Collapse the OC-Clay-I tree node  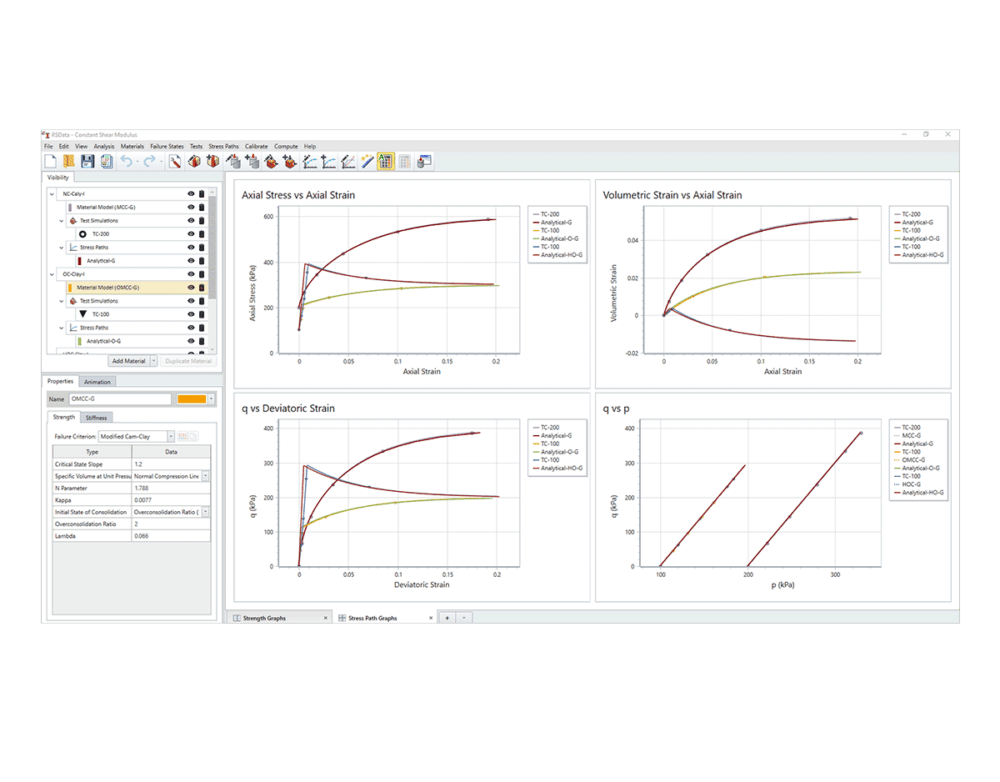pos(52,274)
